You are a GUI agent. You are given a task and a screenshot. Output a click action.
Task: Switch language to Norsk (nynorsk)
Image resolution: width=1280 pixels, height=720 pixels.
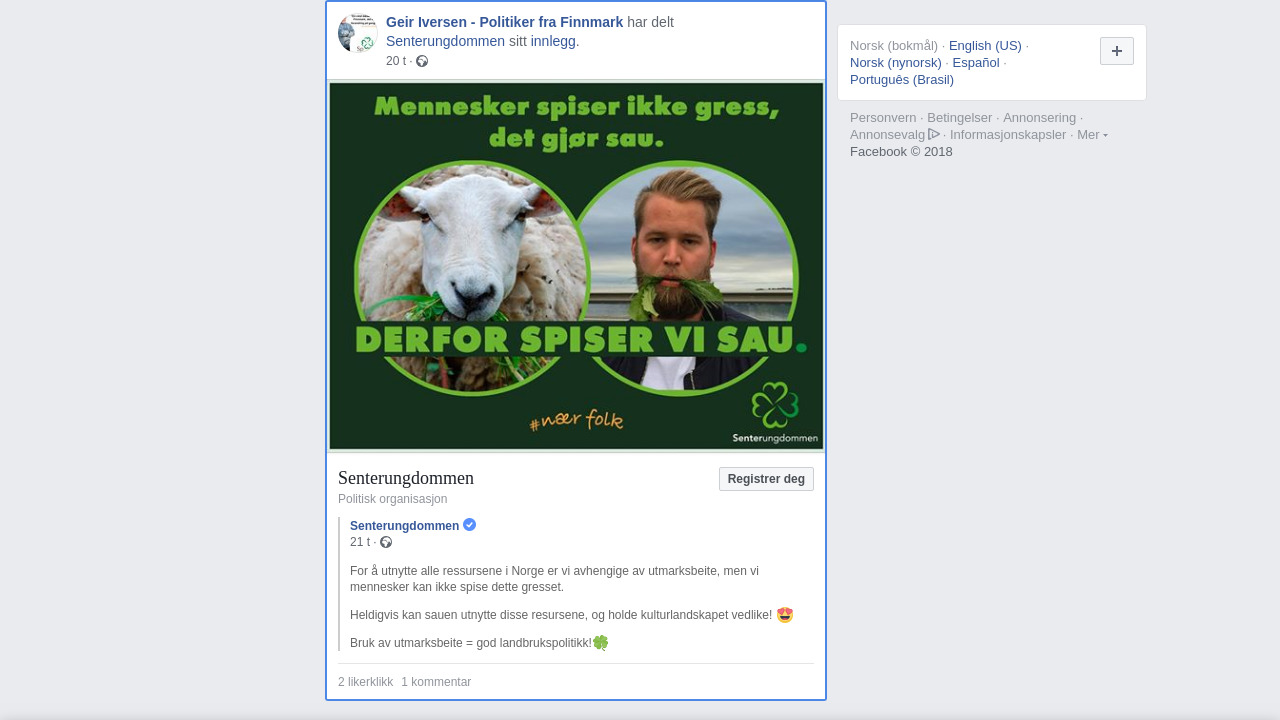pyautogui.click(x=896, y=63)
